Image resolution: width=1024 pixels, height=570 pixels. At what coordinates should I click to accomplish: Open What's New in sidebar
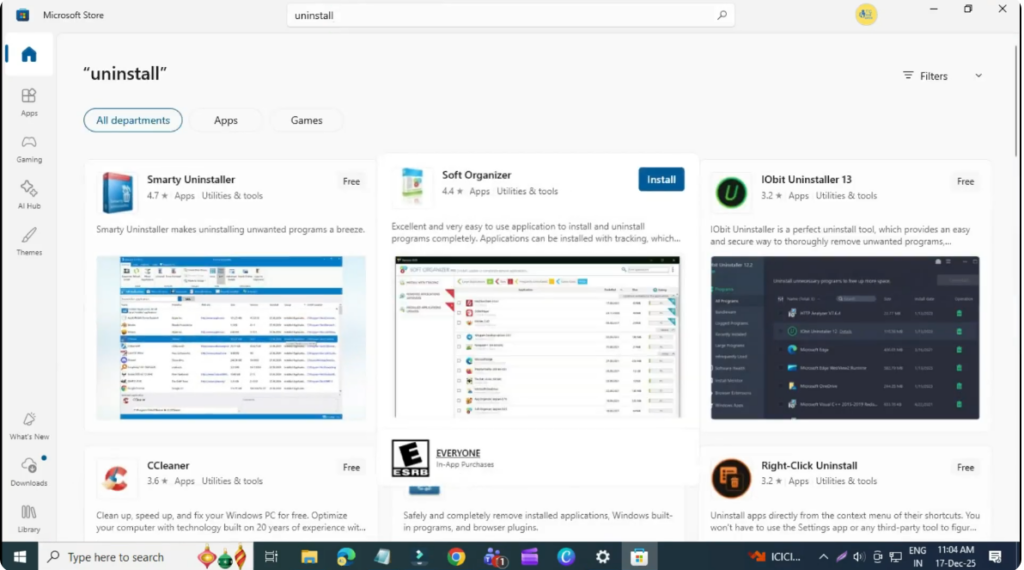(x=29, y=426)
